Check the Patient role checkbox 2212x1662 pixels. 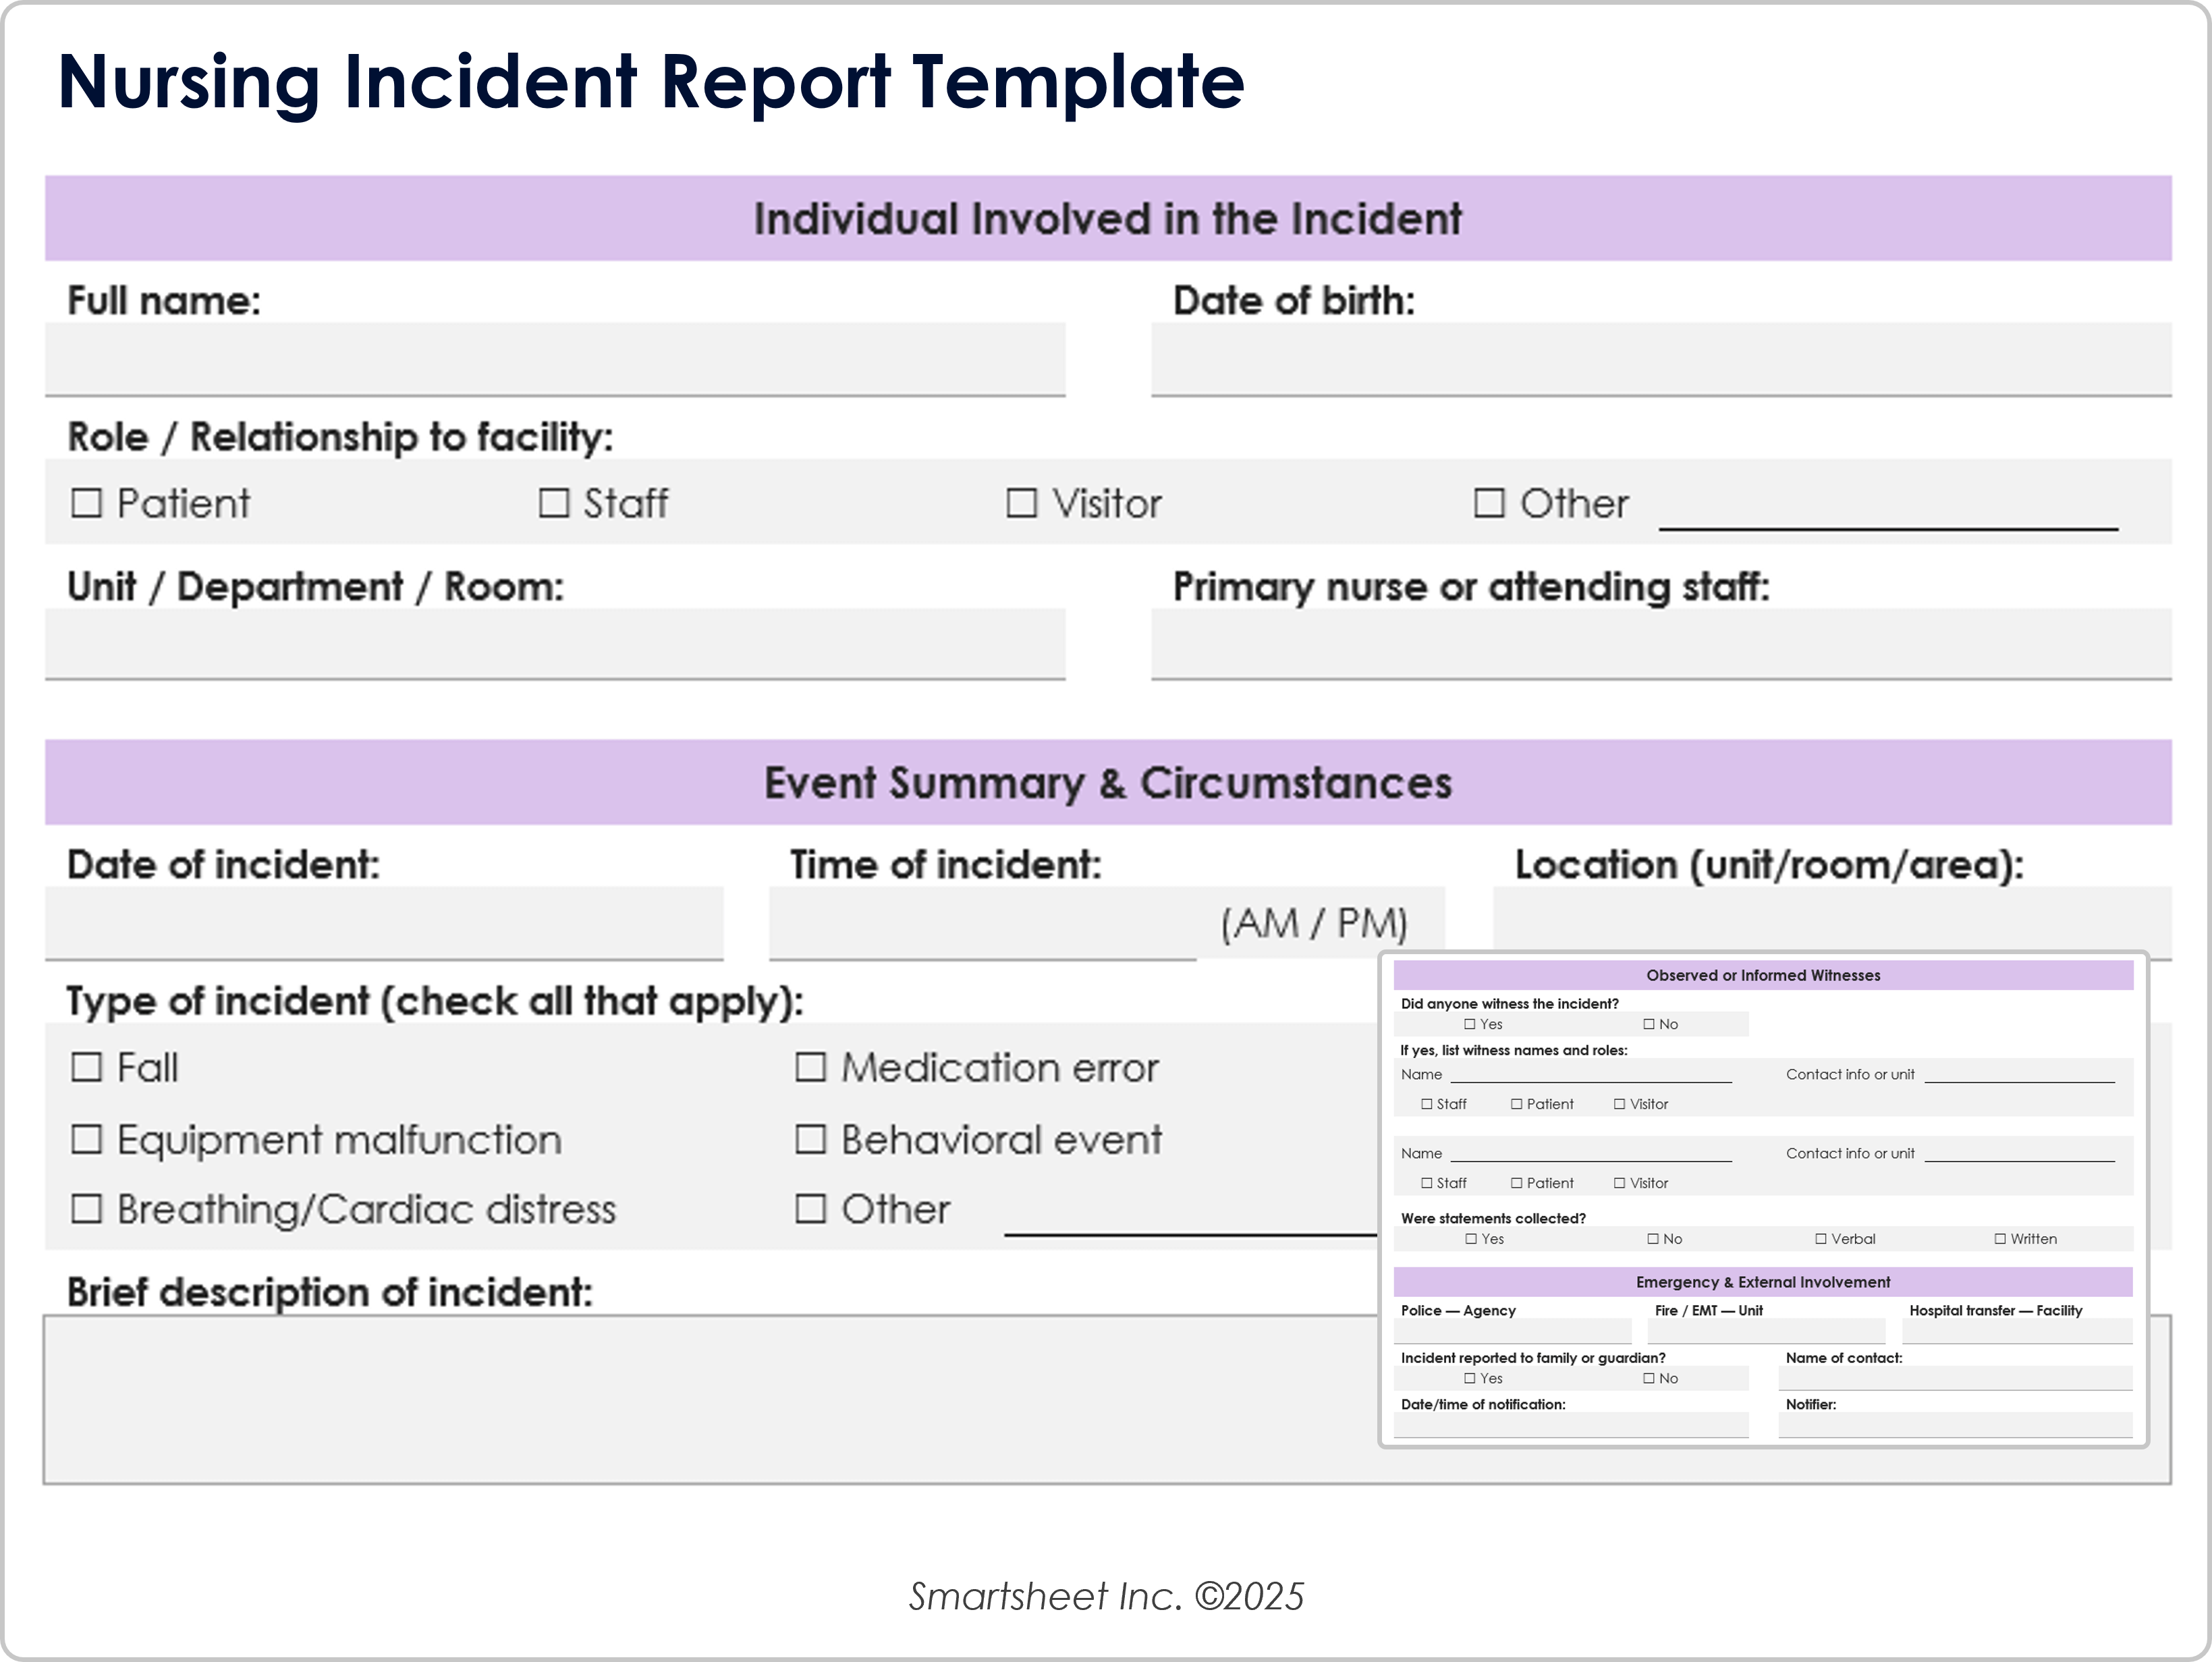(87, 503)
